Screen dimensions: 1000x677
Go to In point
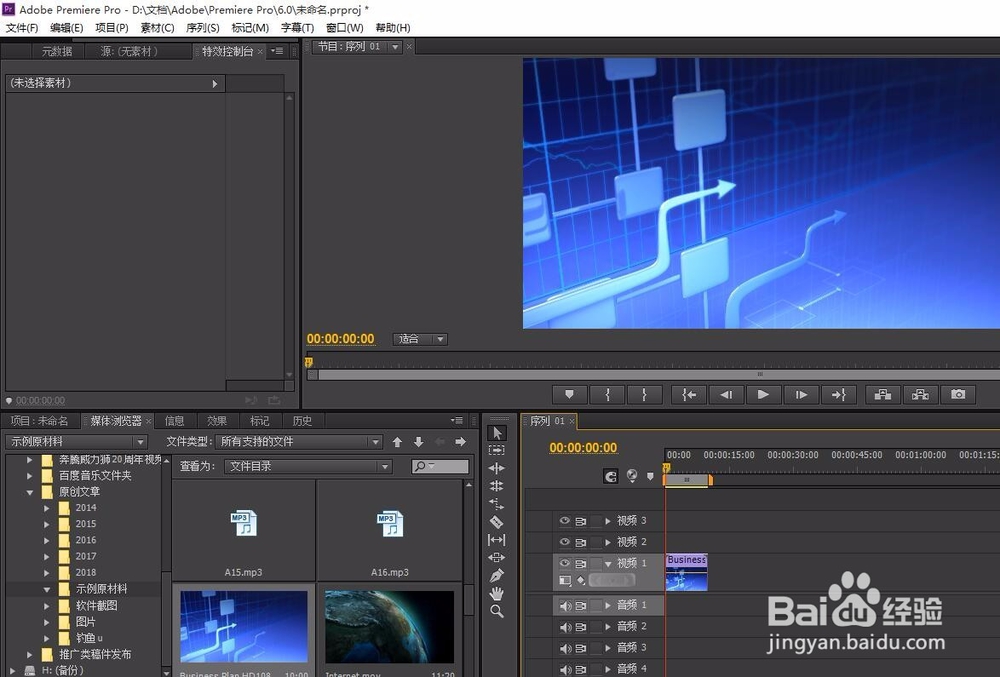tap(689, 395)
